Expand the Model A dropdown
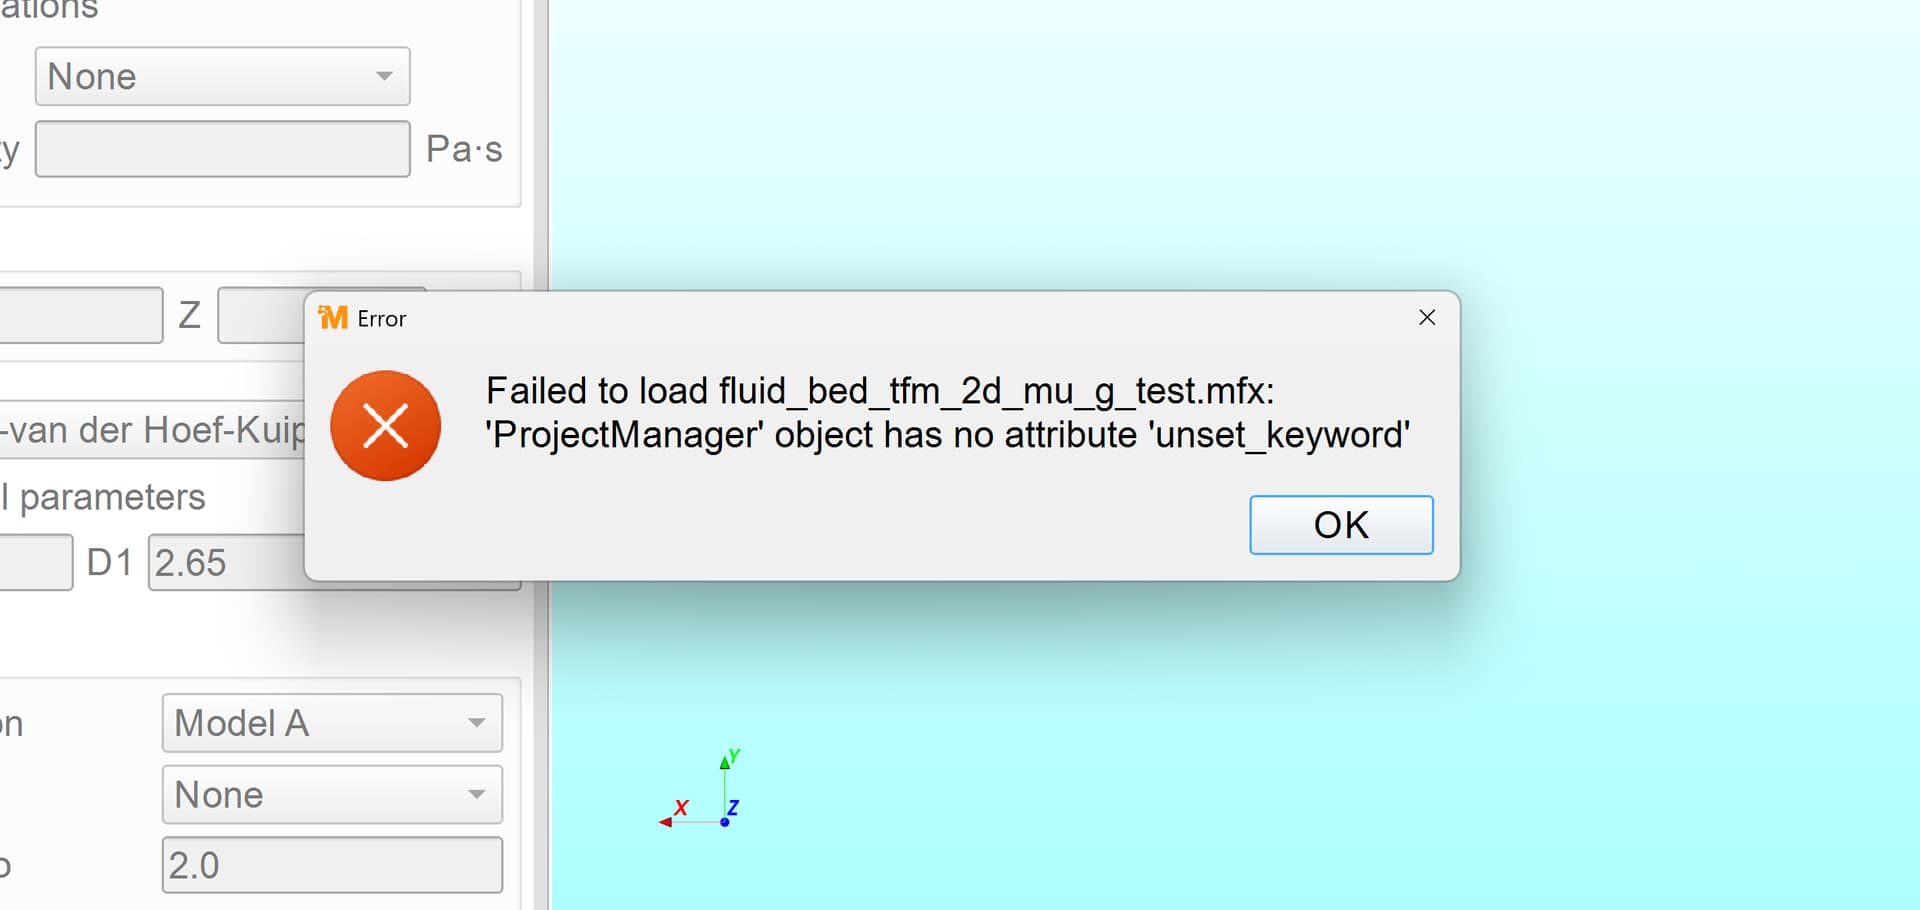Screen dimensions: 1920x910 332,723
